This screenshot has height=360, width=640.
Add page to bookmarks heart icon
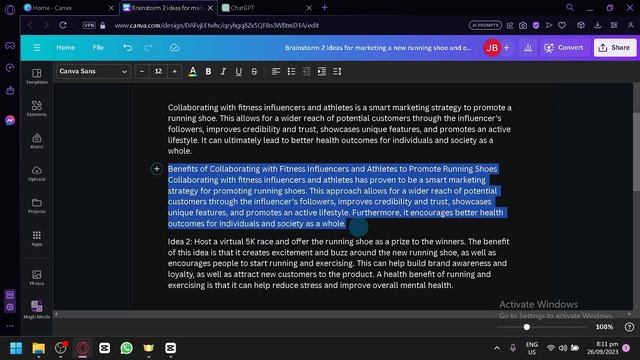click(x=562, y=25)
